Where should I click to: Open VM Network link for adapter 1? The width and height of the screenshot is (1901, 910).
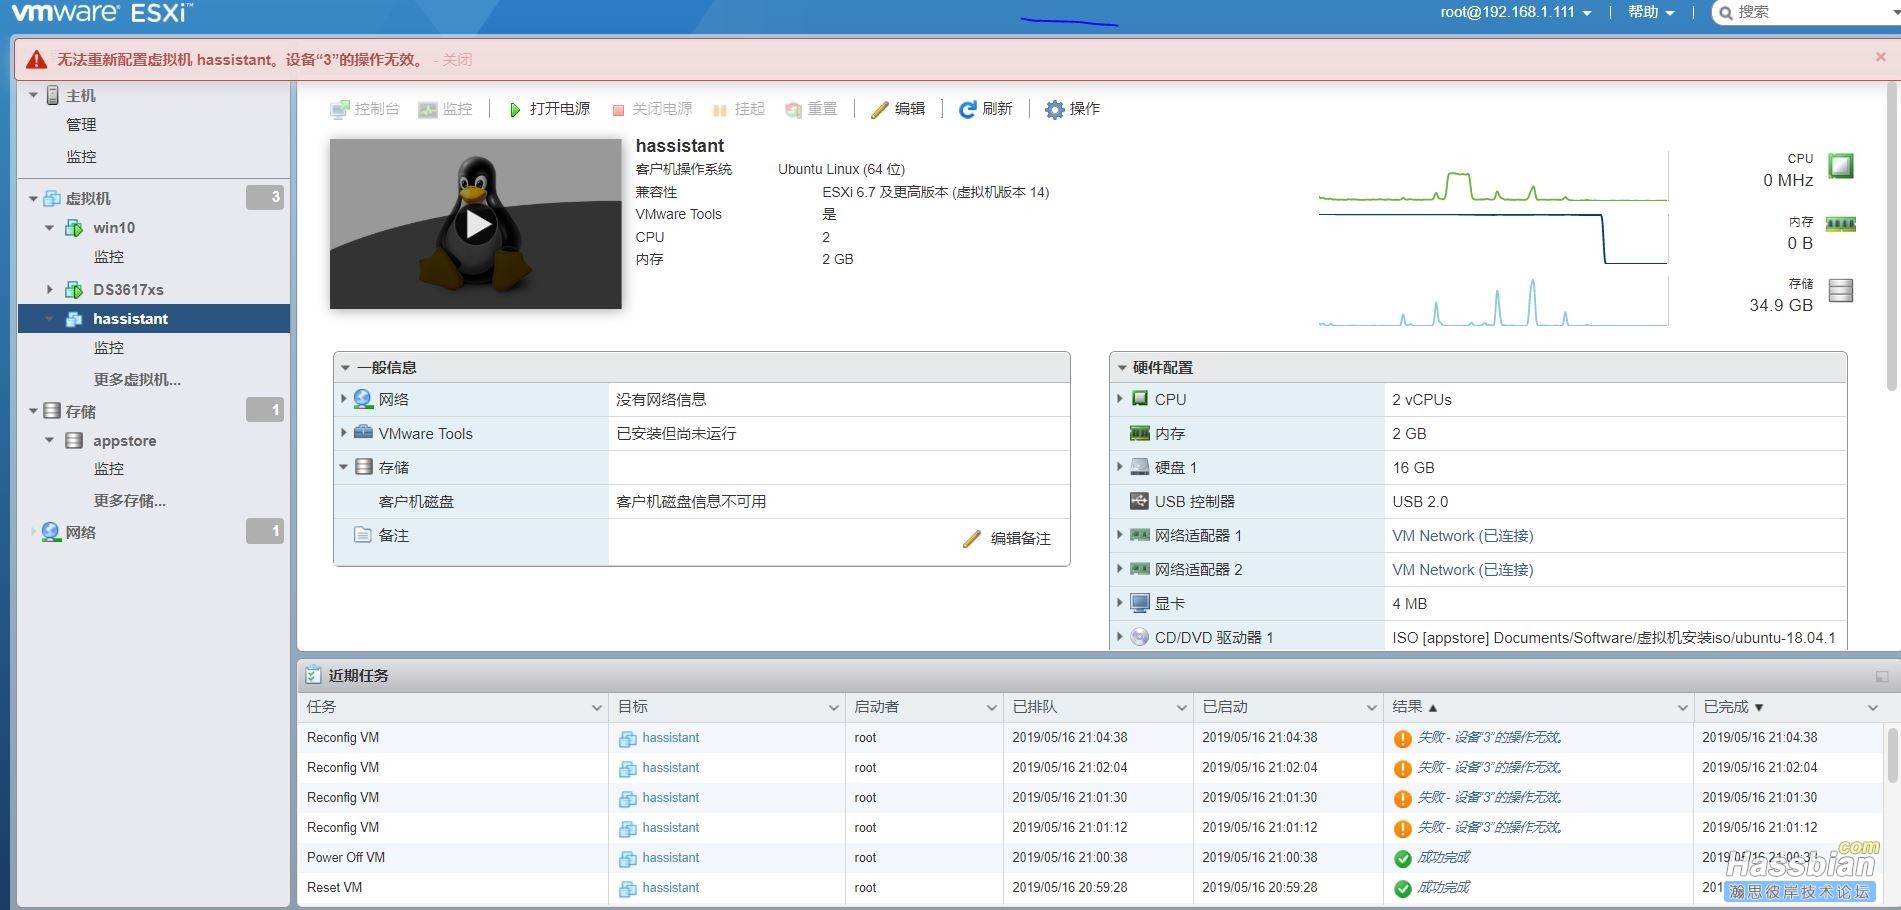click(1462, 536)
